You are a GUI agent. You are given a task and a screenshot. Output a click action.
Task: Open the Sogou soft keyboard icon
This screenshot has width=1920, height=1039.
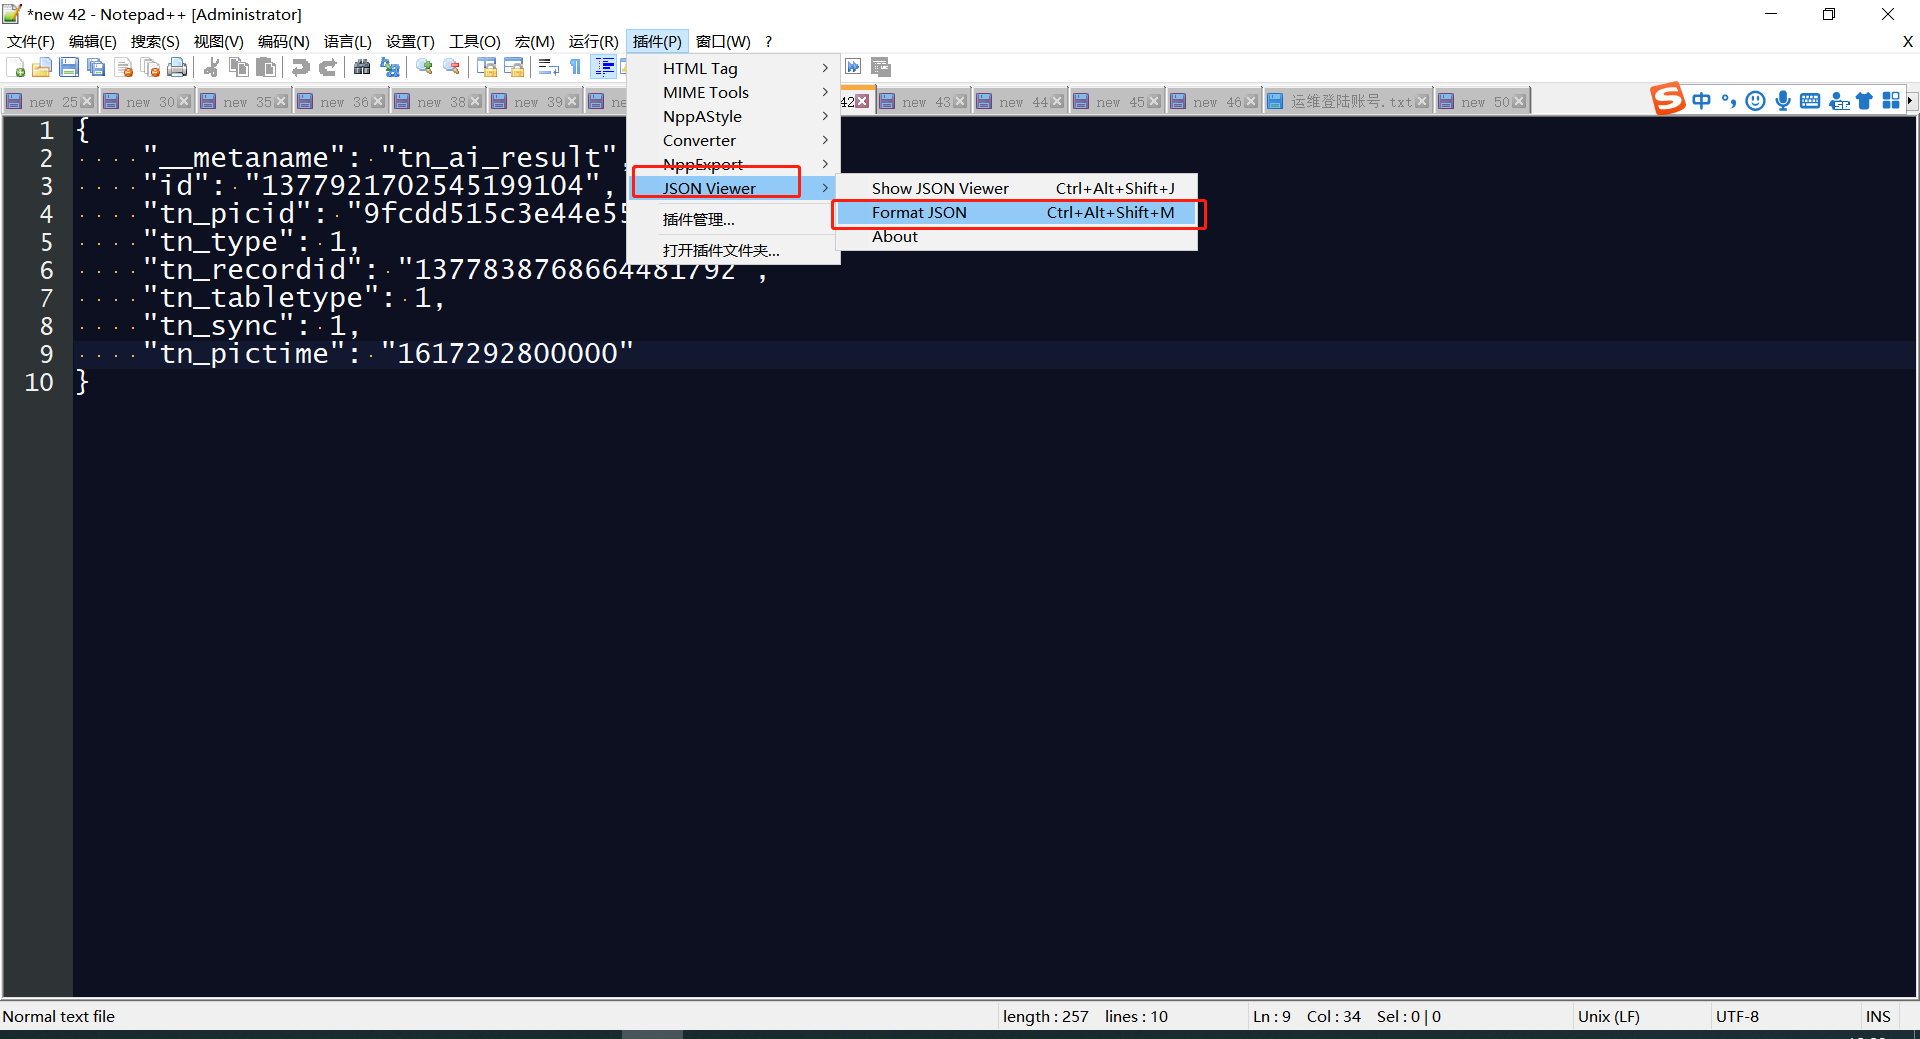point(1809,100)
